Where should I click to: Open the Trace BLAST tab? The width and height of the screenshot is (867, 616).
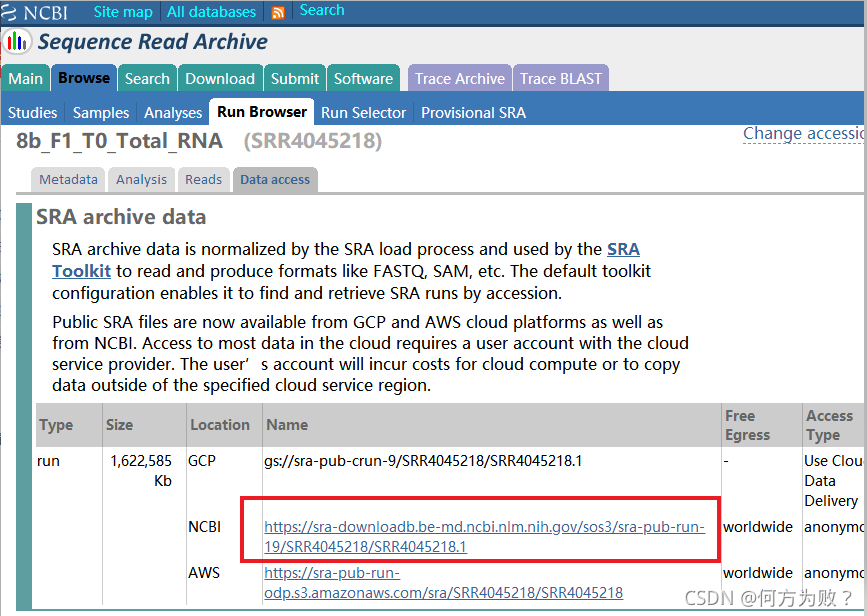tap(561, 78)
